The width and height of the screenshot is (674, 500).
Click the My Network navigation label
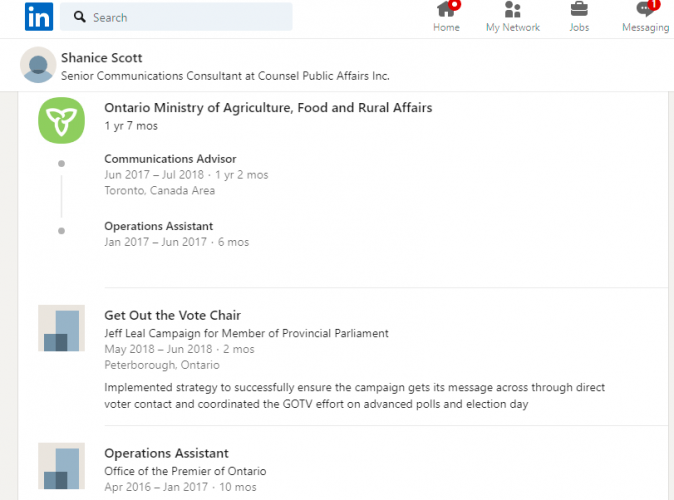pyautogui.click(x=513, y=28)
